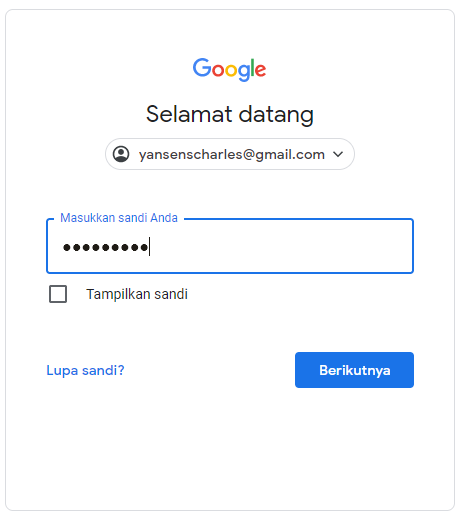
Task: Click the account avatar icon
Action: pyautogui.click(x=121, y=154)
